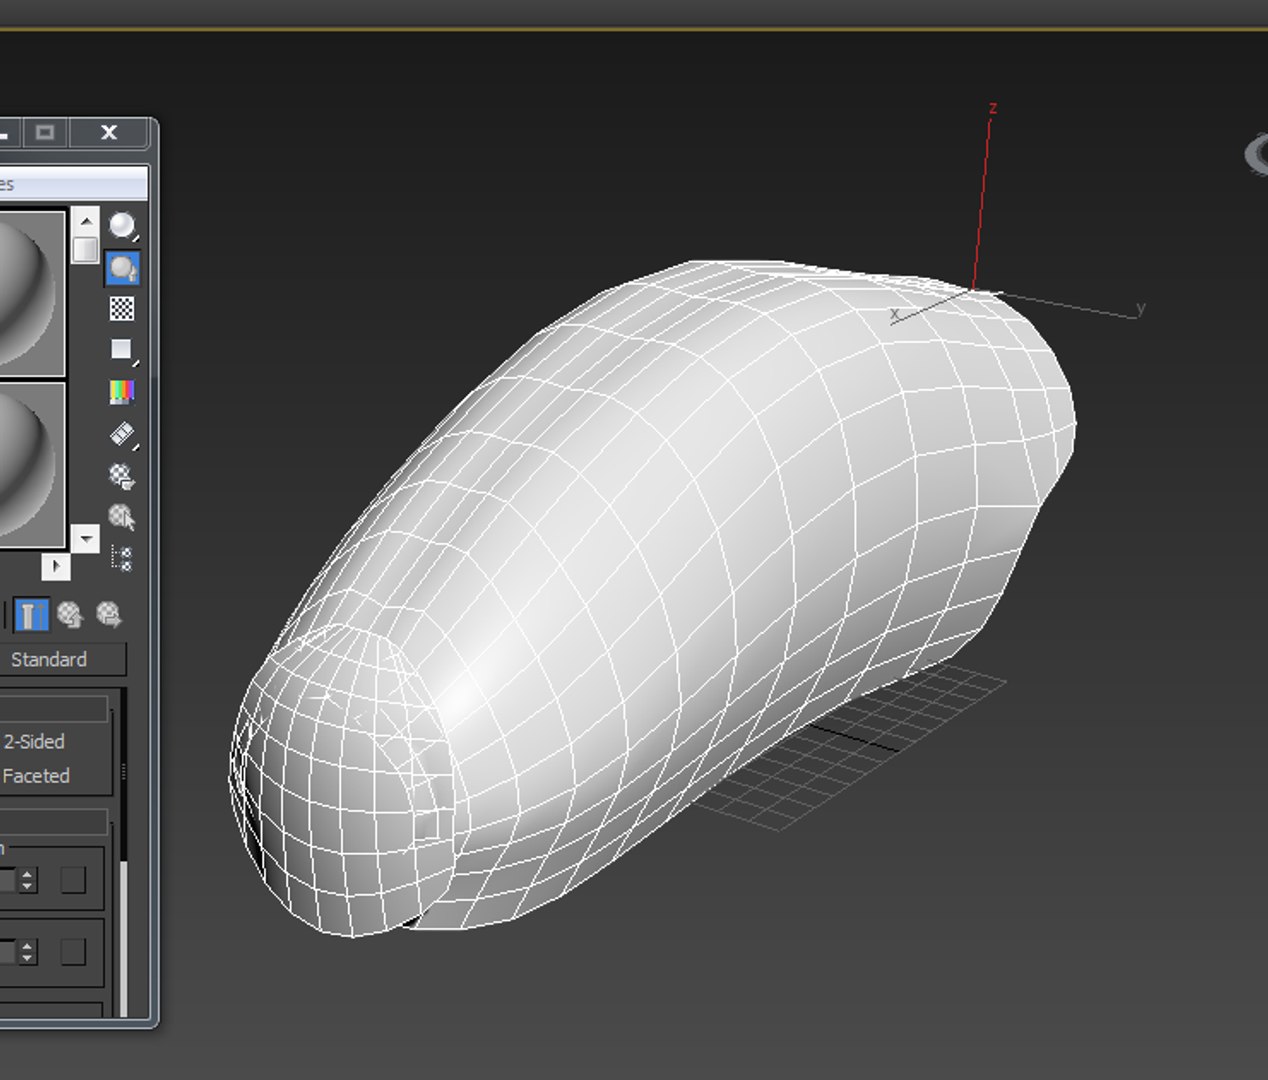Click the sample slots scroll up arrow
Screen dimensions: 1268x1080
[x=86, y=221]
